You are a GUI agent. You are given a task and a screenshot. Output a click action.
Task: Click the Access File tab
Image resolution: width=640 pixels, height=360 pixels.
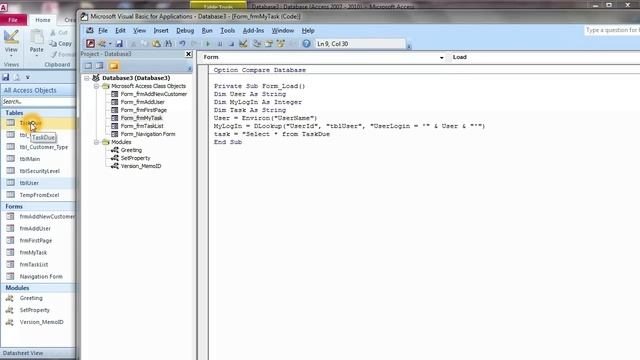point(13,20)
